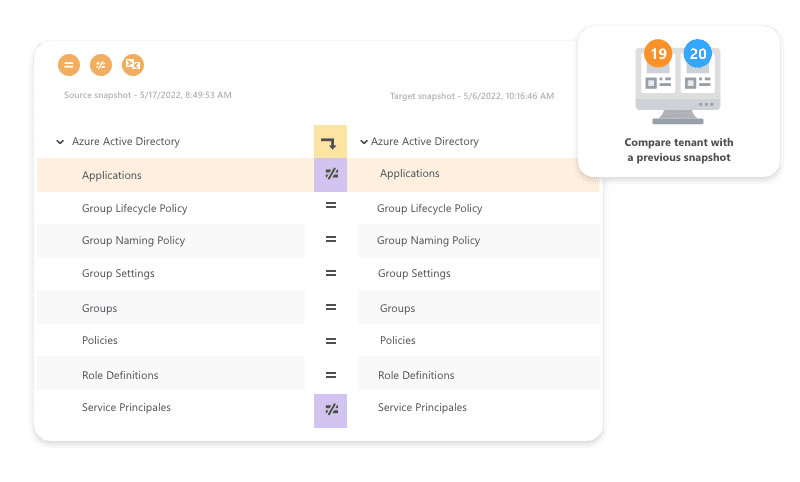The width and height of the screenshot is (800, 482).
Task: Select Groups in the source snapshot
Action: (99, 309)
